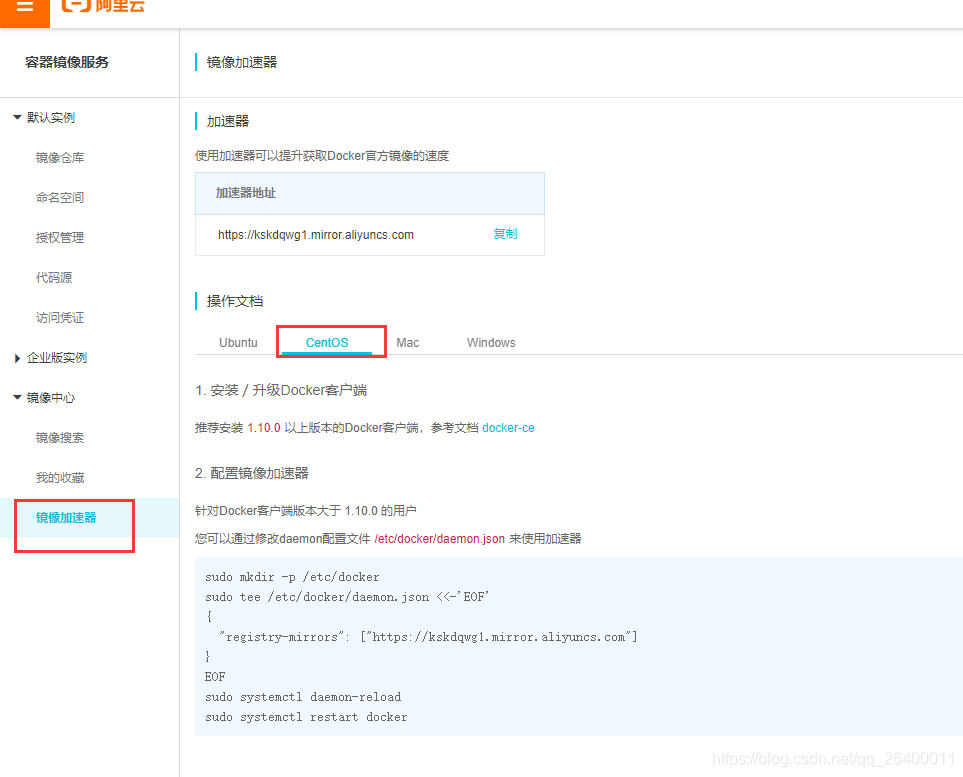
Task: Click the 阿里云 logo
Action: point(104,6)
